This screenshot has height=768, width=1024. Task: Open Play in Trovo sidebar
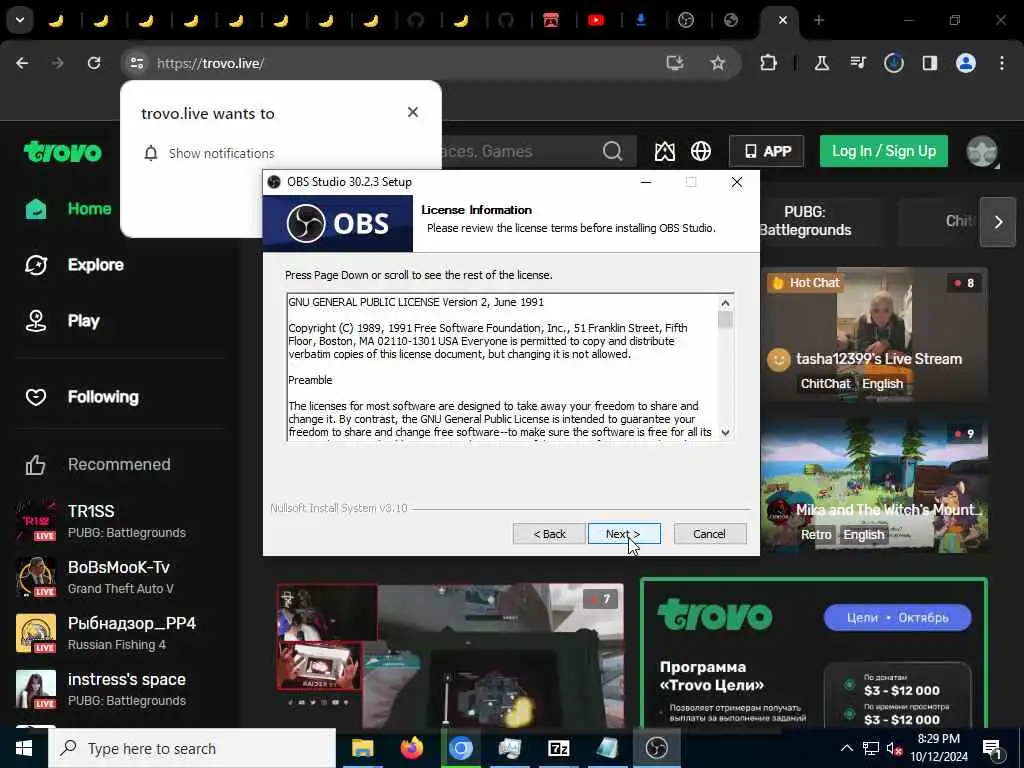coord(62,321)
